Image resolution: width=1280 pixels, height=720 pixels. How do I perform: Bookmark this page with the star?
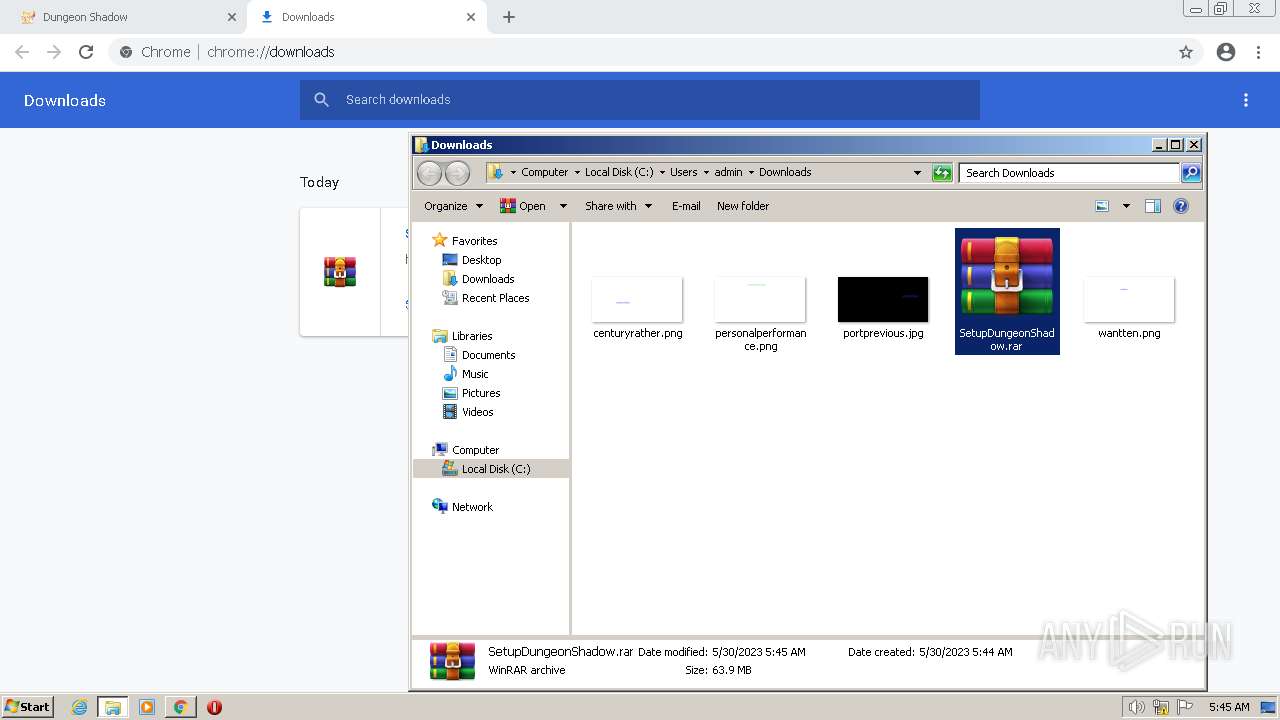(x=1186, y=52)
